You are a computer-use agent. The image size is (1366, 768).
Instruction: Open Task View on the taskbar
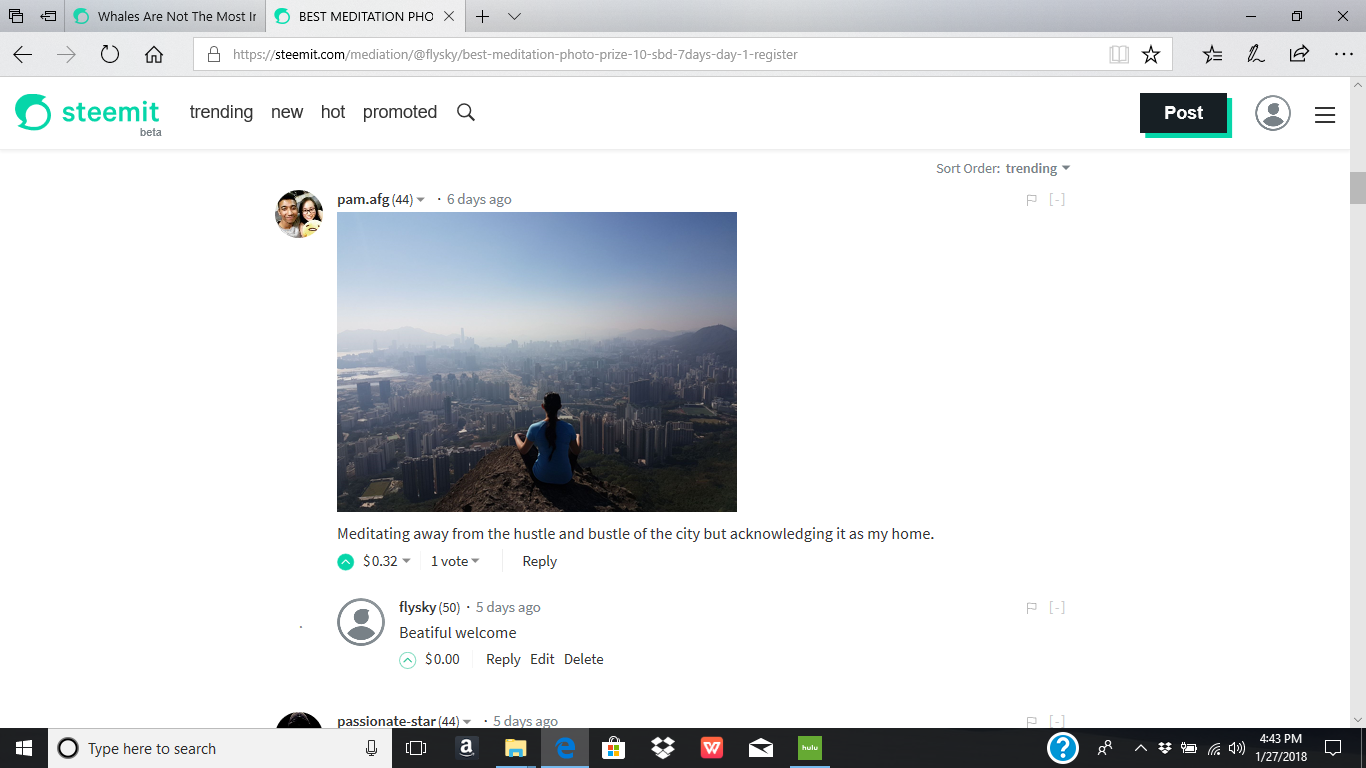pyautogui.click(x=416, y=748)
